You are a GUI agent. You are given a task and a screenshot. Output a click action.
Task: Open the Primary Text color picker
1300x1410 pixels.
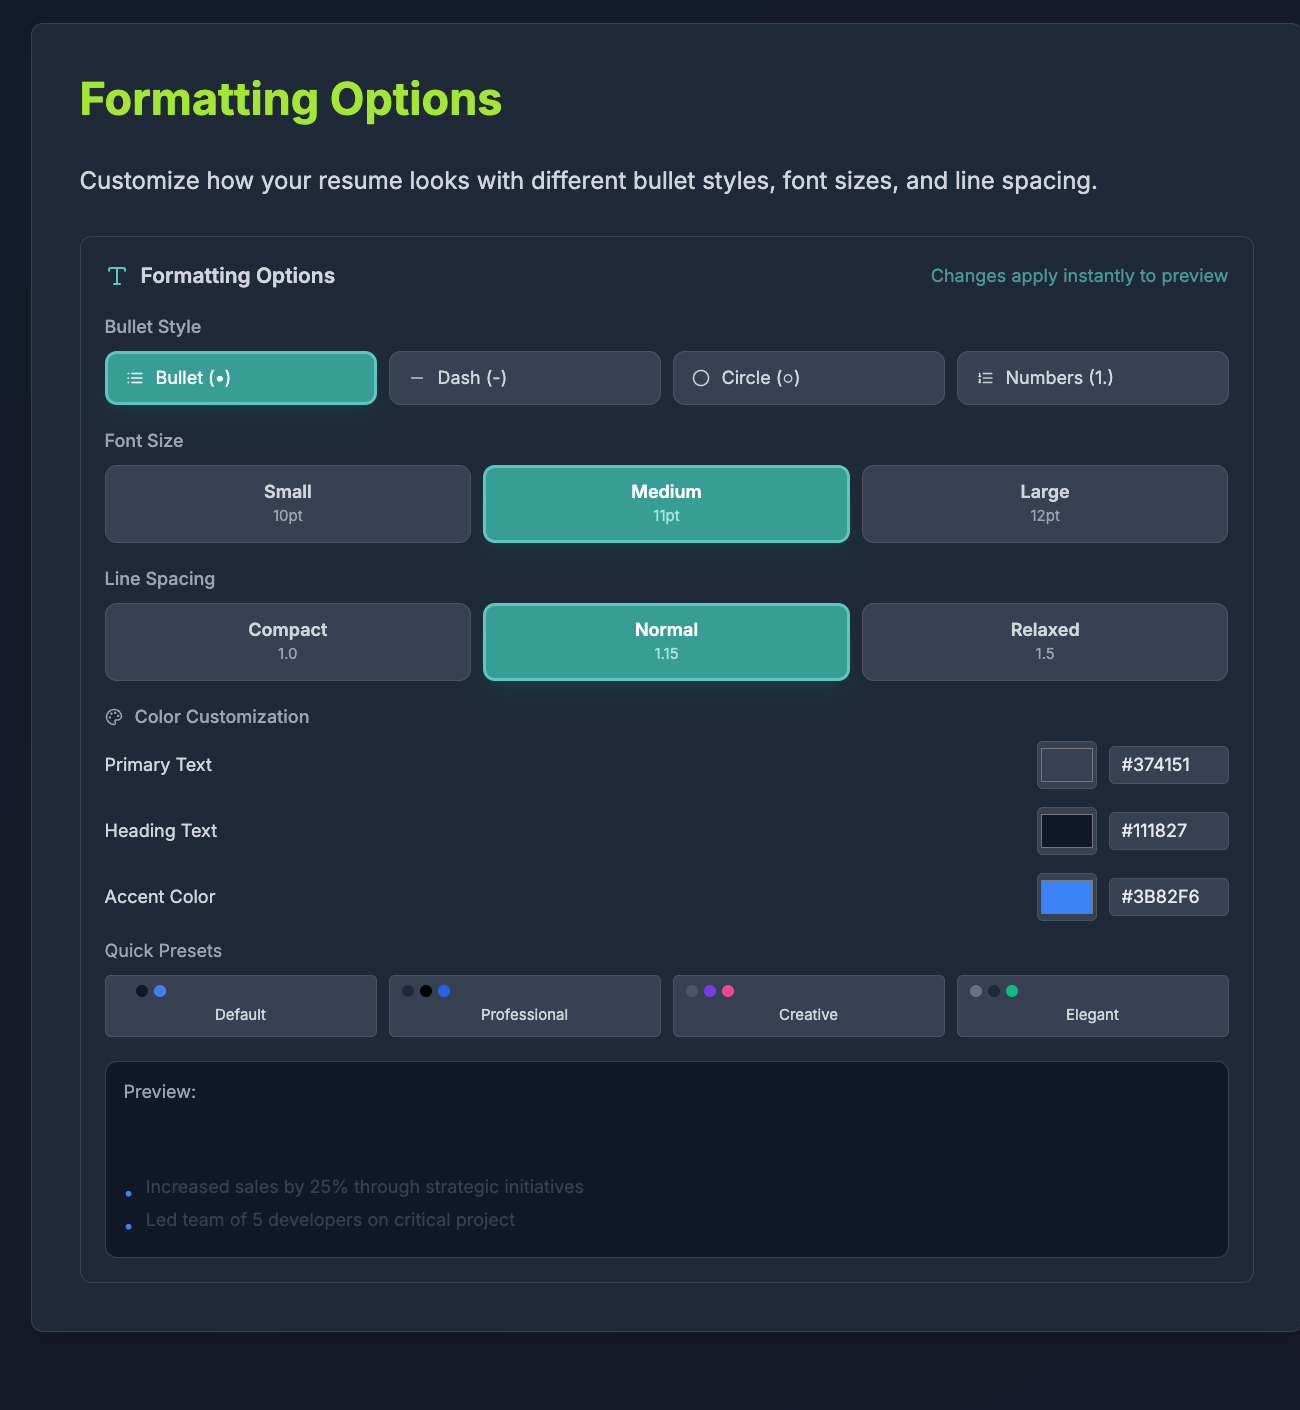[x=1066, y=765]
